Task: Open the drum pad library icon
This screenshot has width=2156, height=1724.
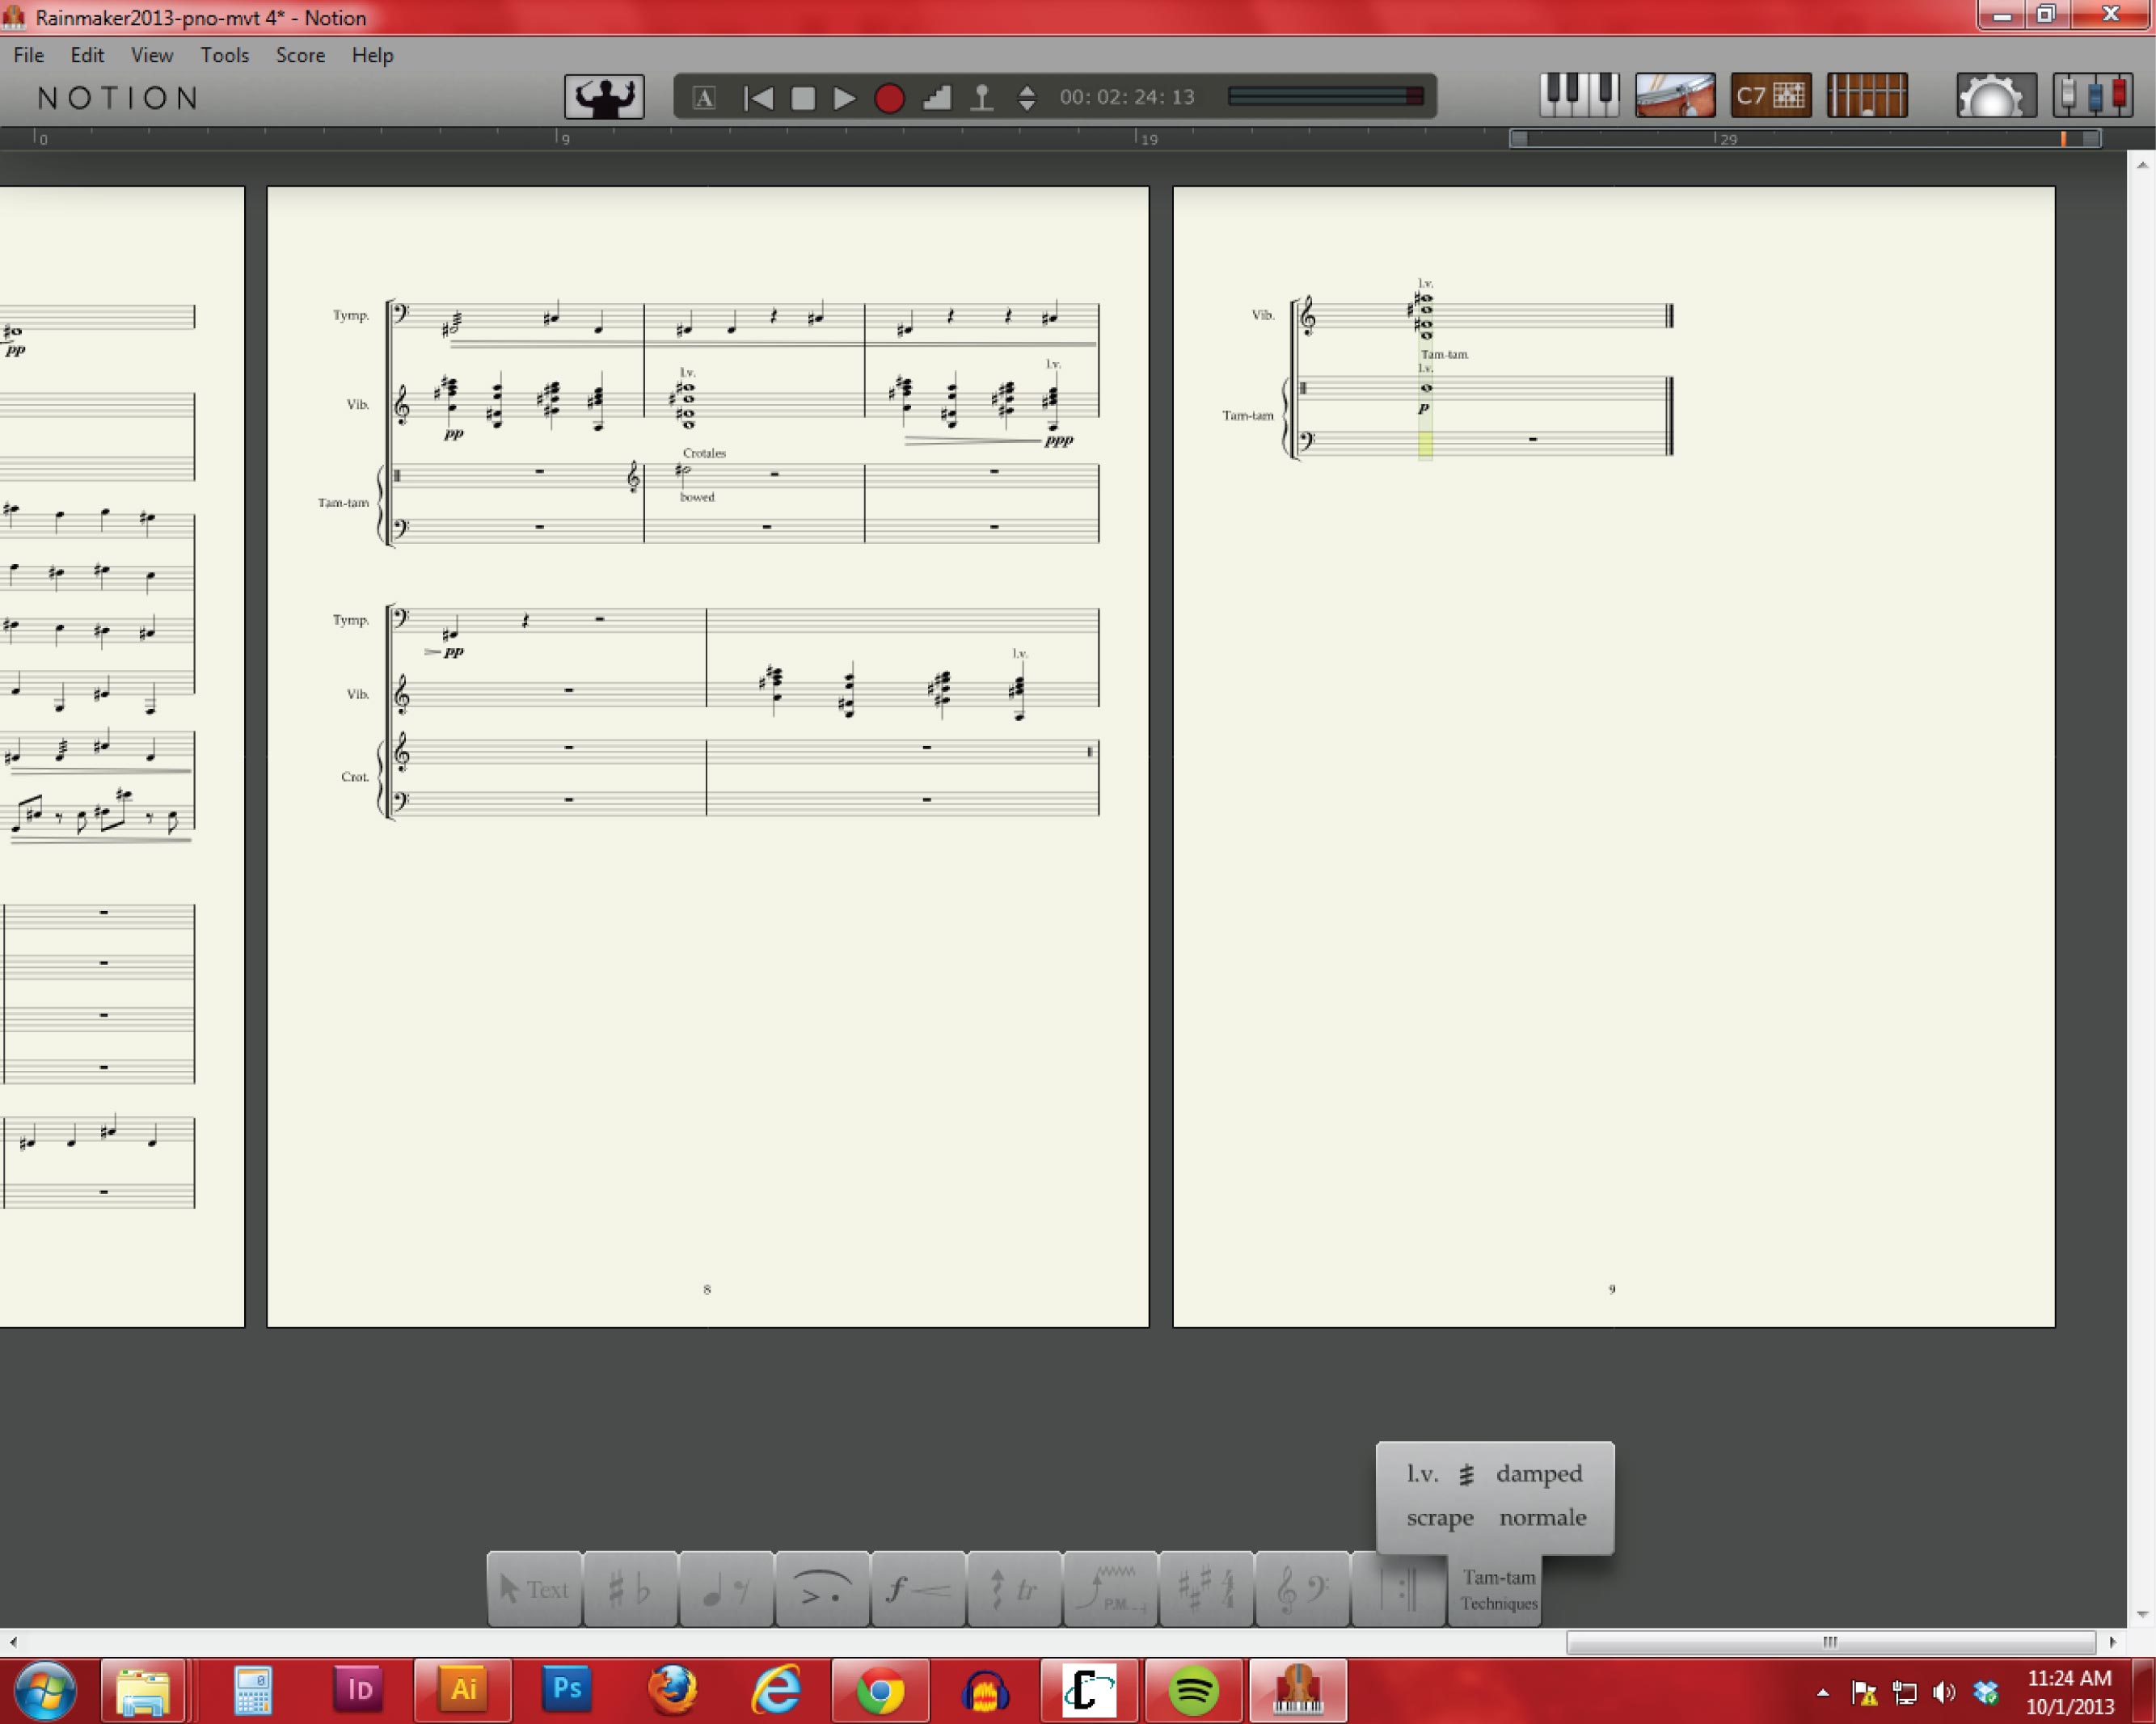Action: point(1675,96)
